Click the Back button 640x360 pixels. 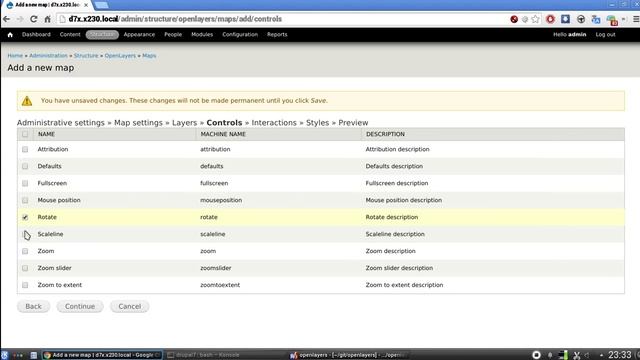coord(33,307)
